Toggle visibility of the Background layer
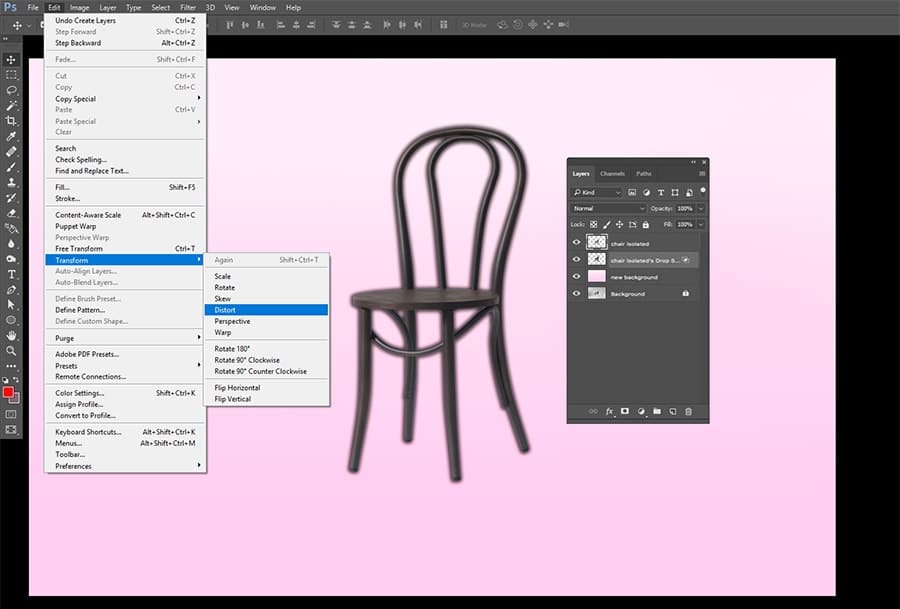This screenshot has width=900, height=609. (576, 293)
